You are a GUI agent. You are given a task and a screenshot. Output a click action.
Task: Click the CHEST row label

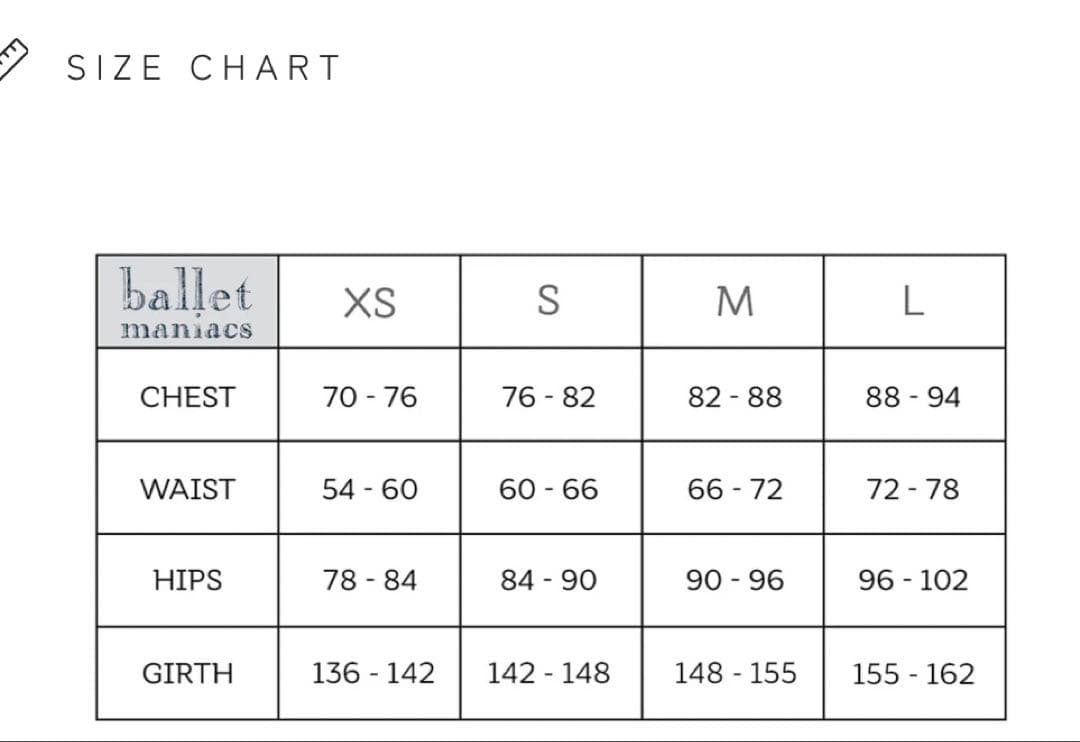[187, 397]
